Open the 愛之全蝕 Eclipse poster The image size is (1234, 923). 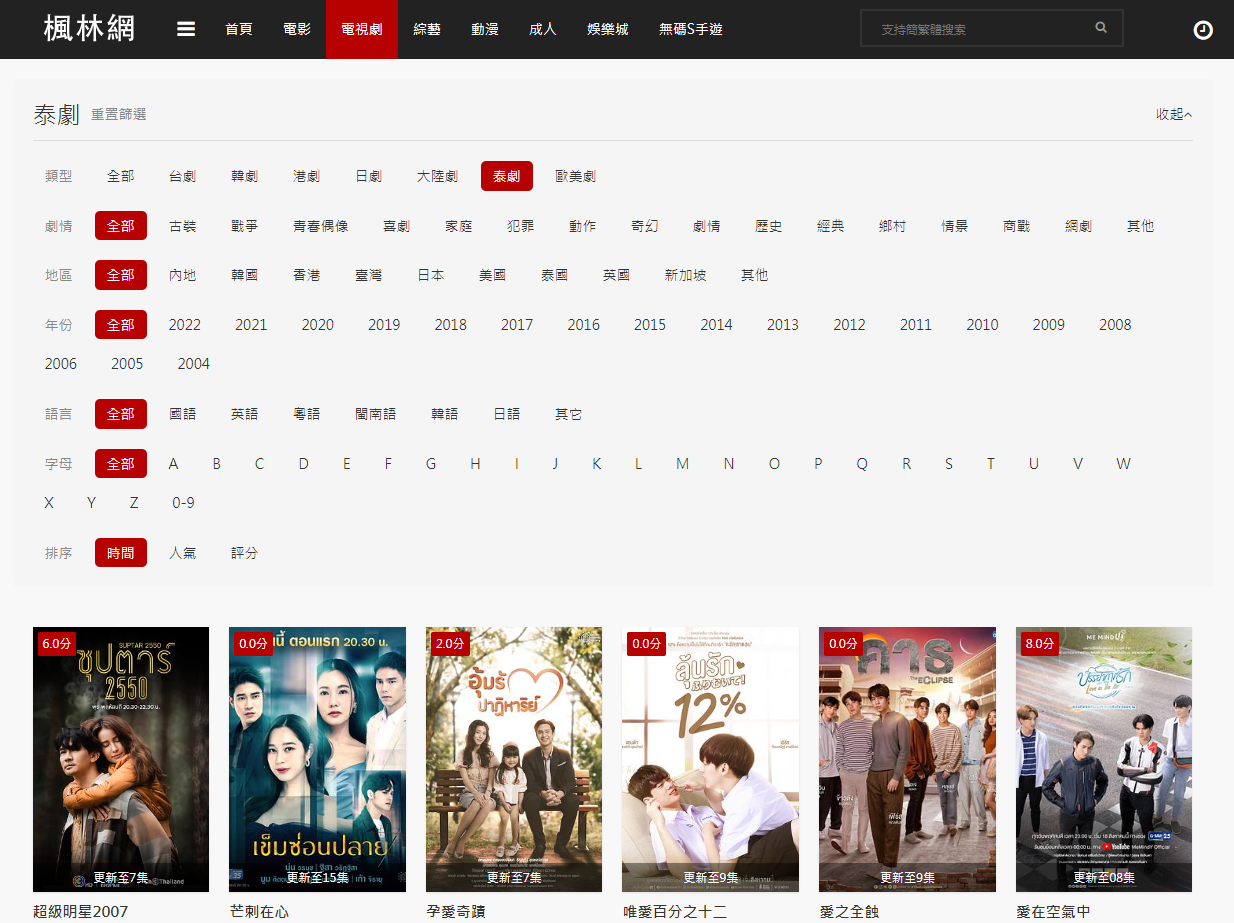coord(907,758)
